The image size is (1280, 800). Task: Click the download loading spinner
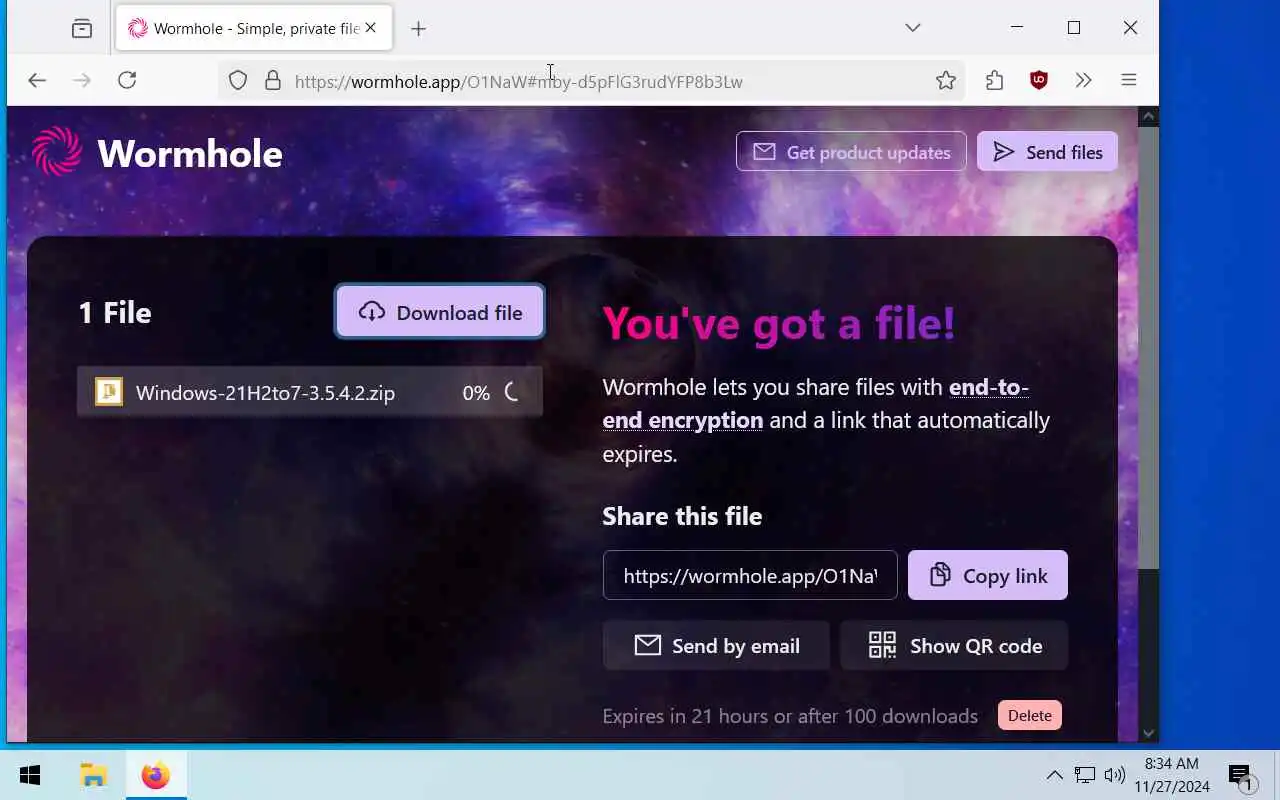point(512,393)
